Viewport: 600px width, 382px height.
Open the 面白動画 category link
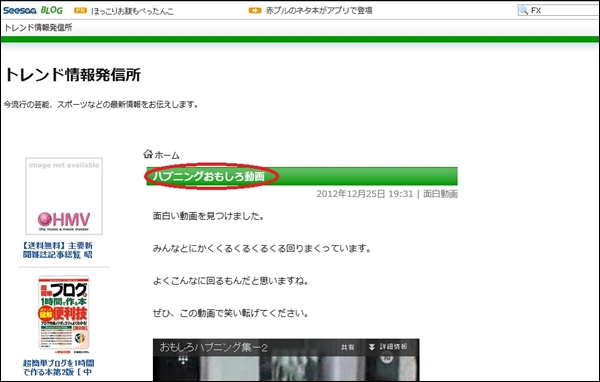pyautogui.click(x=440, y=194)
